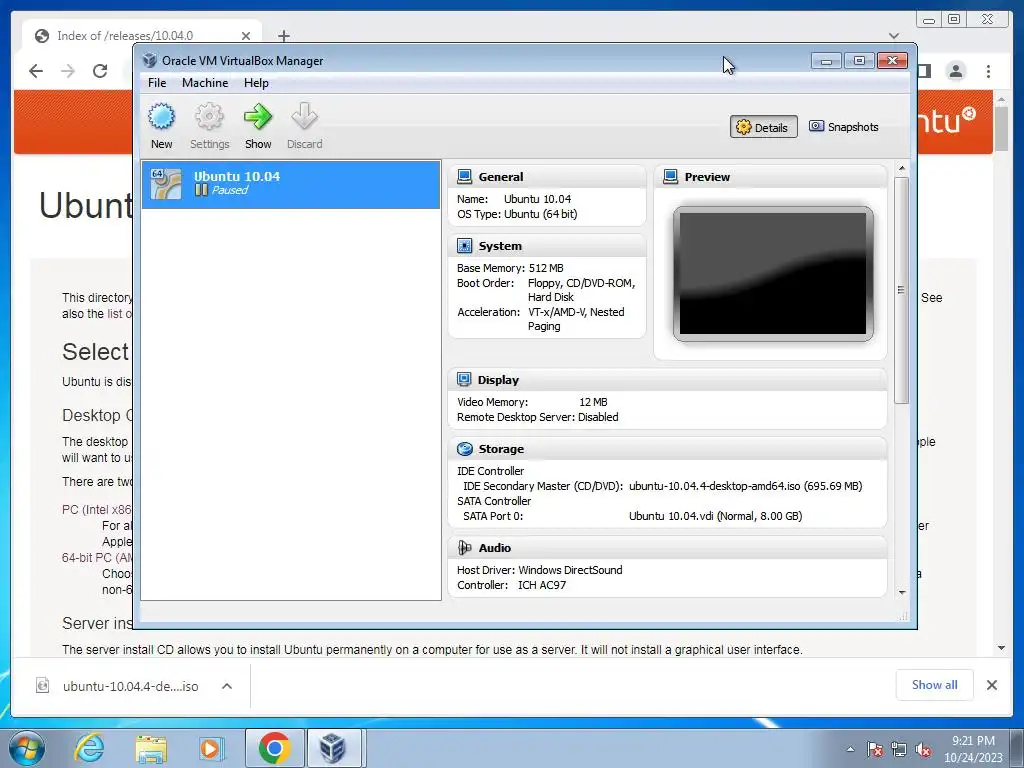Click the Video Memory 12 MB value
Viewport: 1024px width, 768px height.
[x=593, y=402]
